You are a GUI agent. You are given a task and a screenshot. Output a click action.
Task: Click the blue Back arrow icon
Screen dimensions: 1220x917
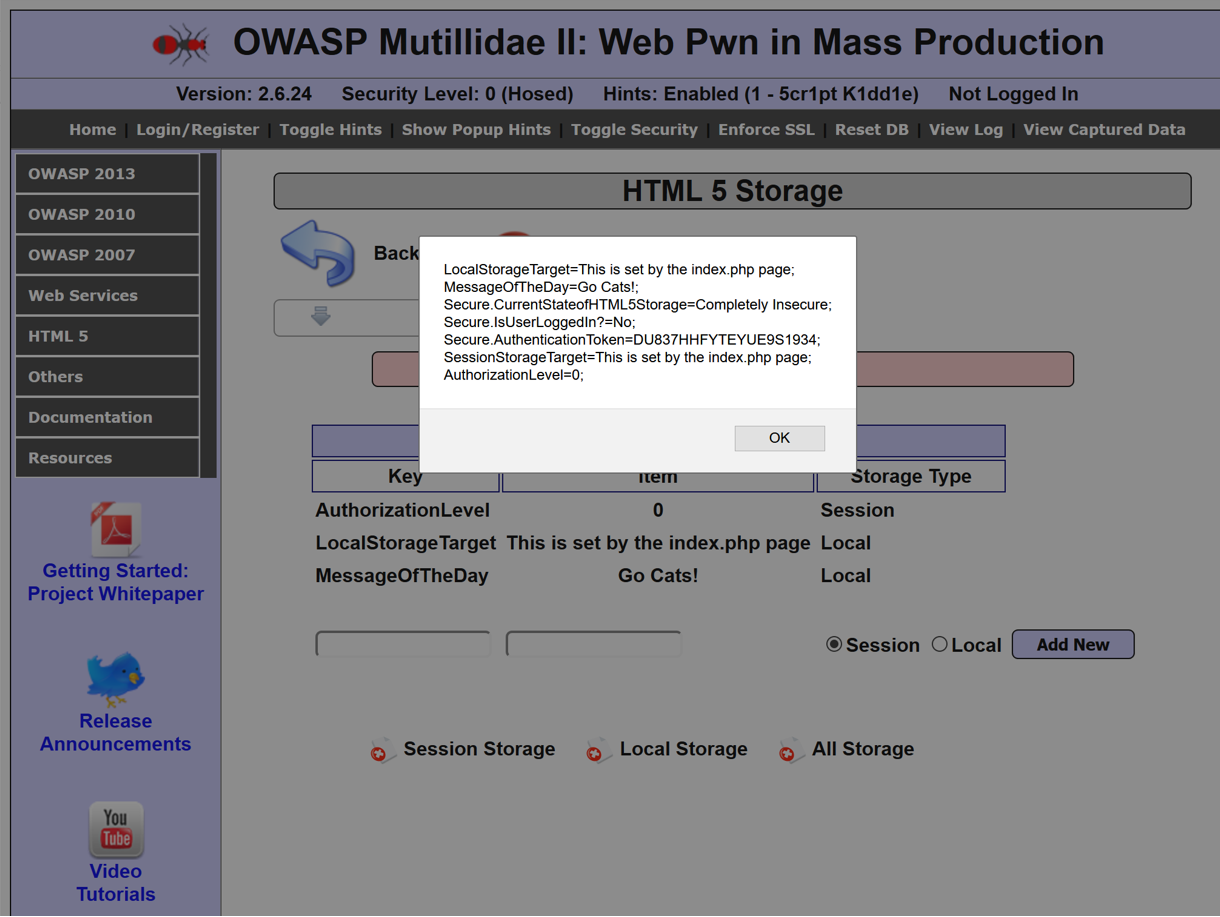click(x=318, y=253)
